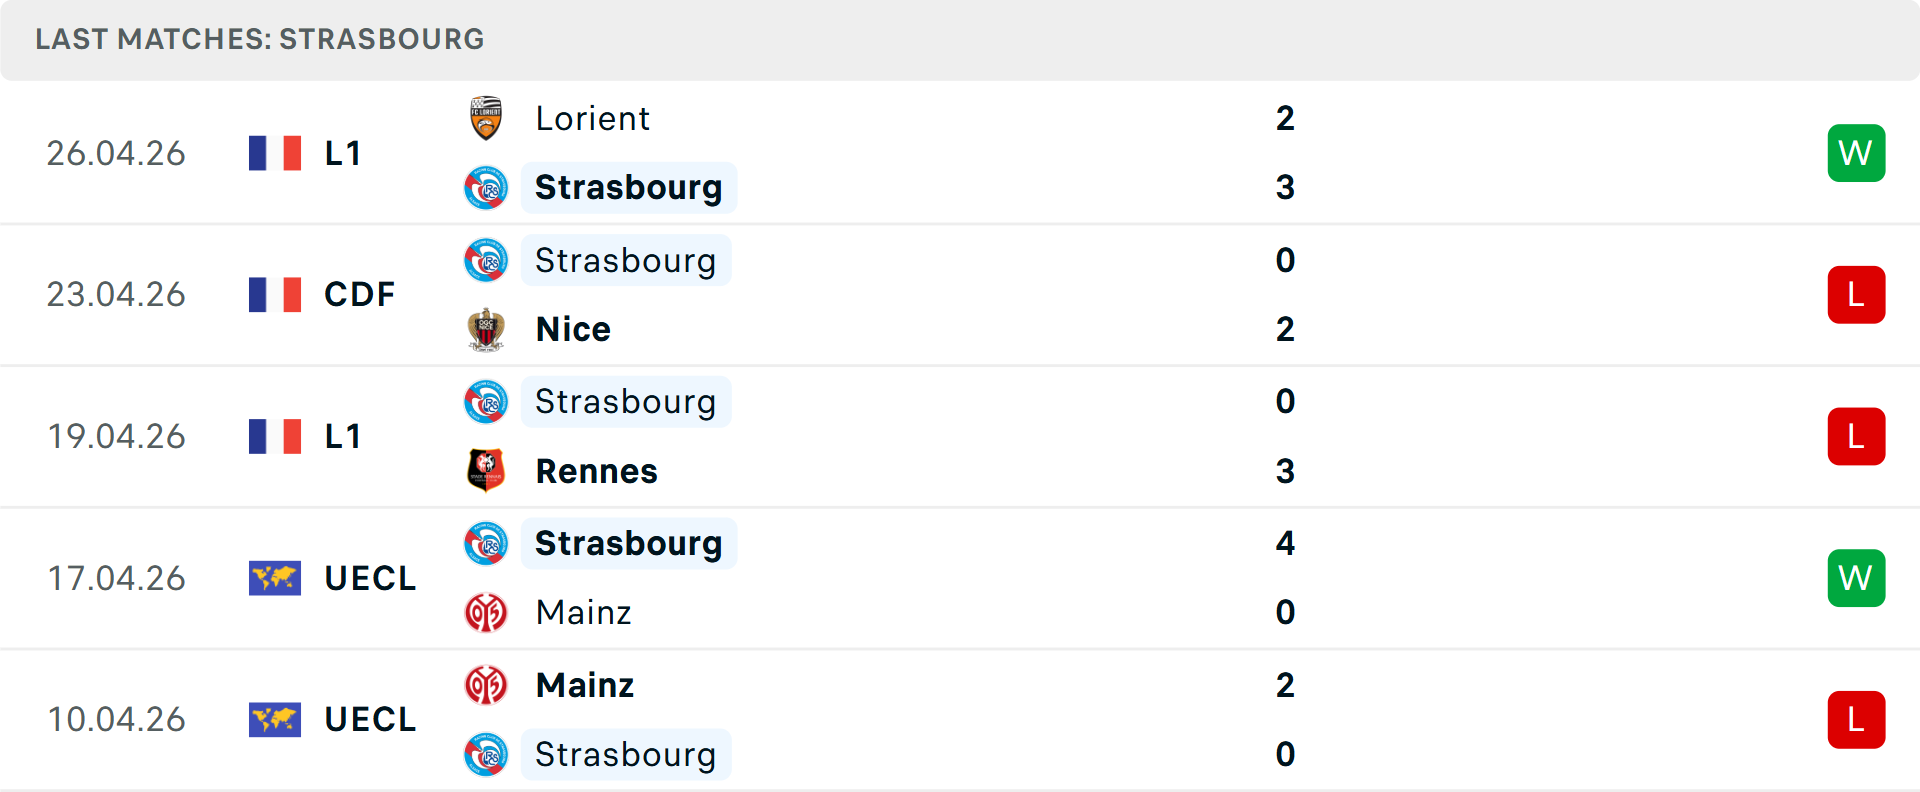The width and height of the screenshot is (1920, 792).
Task: Expand details for the Rennes fixture
Action: click(960, 436)
